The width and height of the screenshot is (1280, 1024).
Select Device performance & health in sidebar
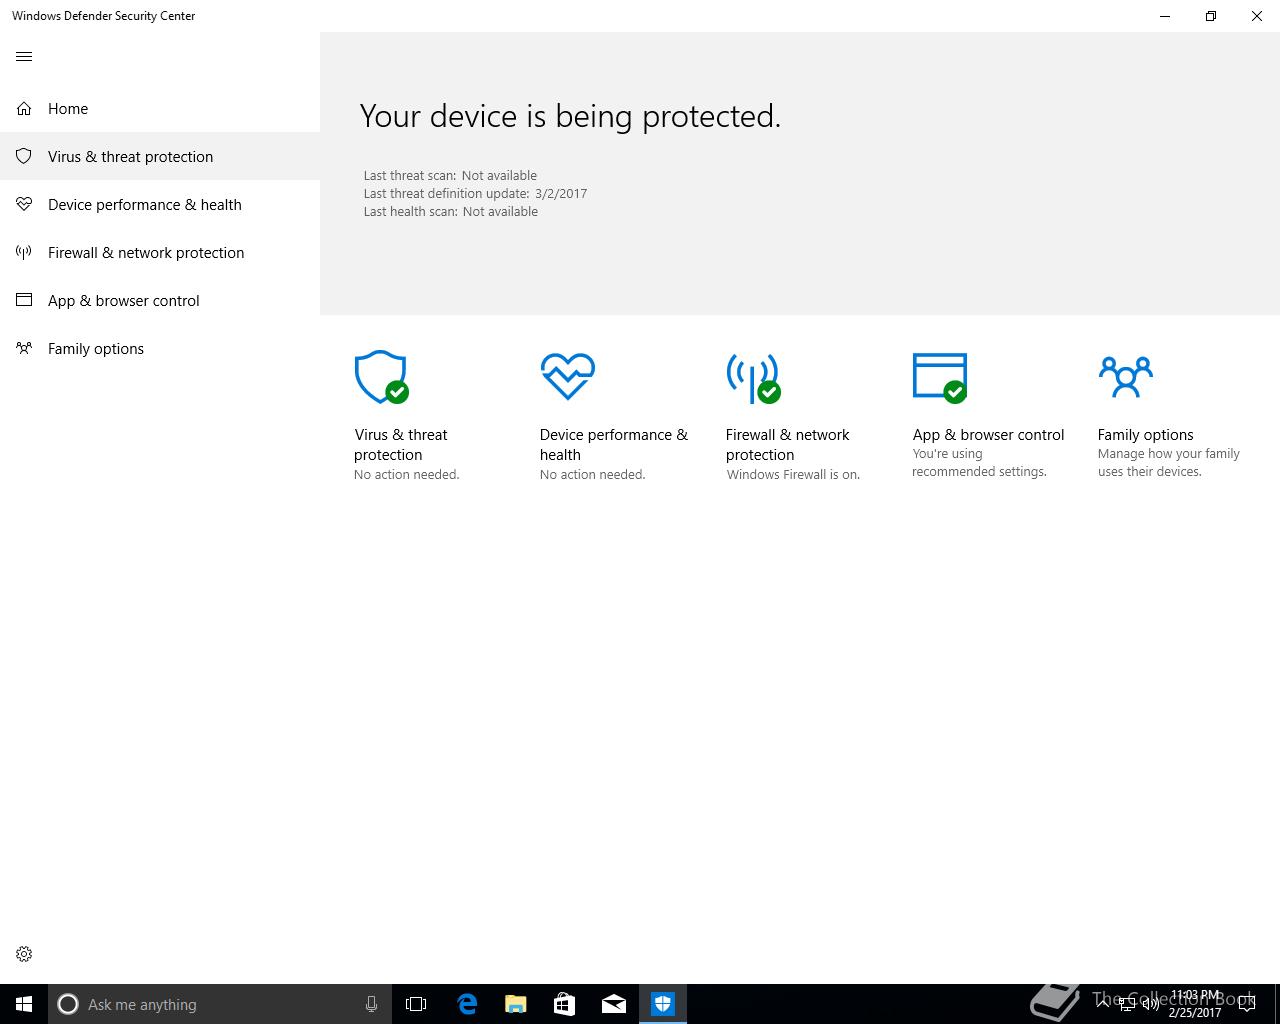point(160,204)
